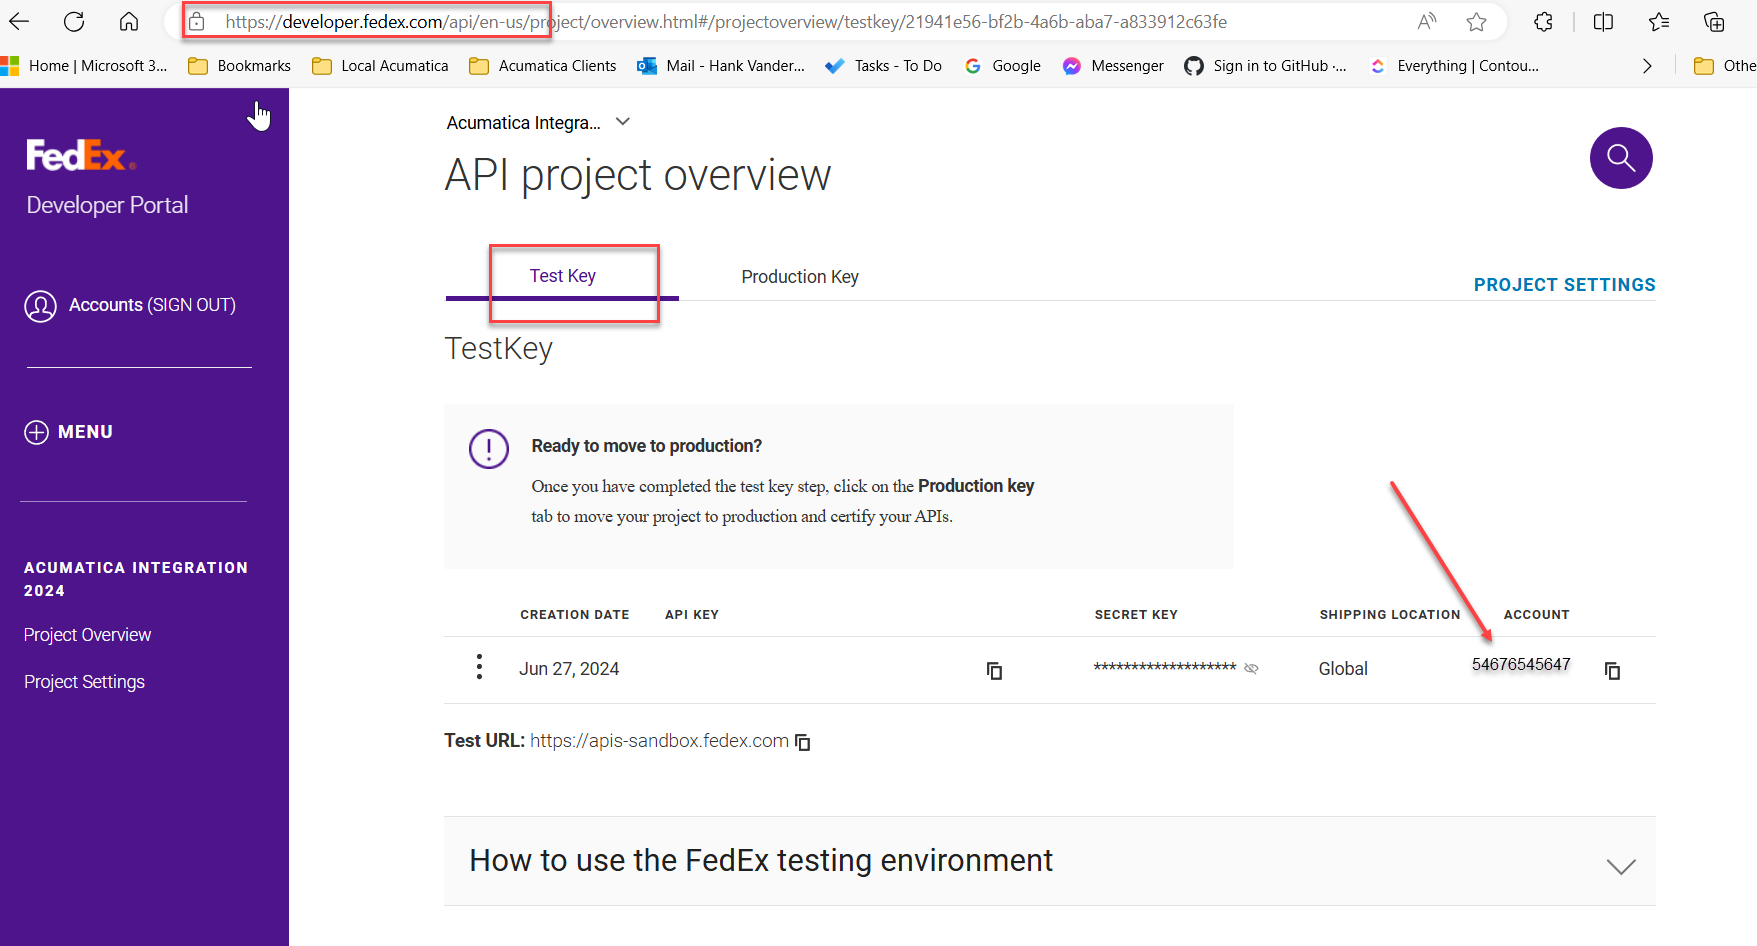Open browser extensions puzzle icon

pos(1543,22)
